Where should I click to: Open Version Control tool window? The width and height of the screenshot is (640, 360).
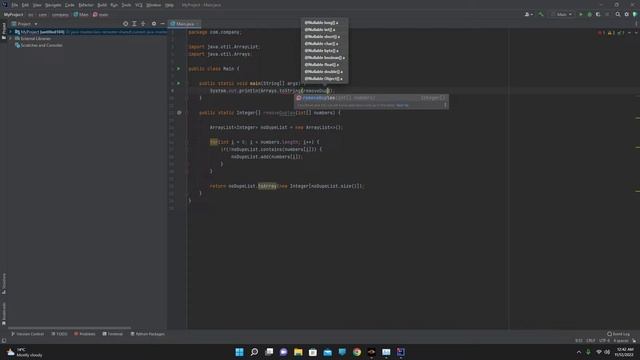27,334
